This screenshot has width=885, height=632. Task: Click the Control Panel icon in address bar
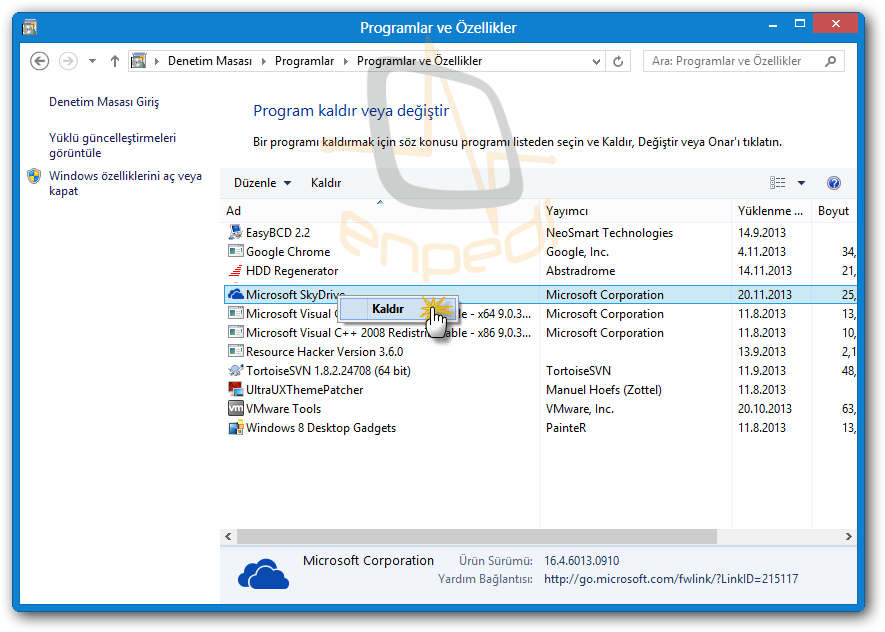coord(139,60)
